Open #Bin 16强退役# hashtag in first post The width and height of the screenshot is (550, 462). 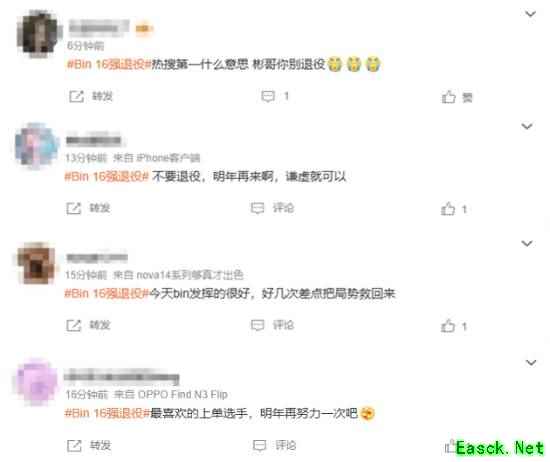point(109,64)
